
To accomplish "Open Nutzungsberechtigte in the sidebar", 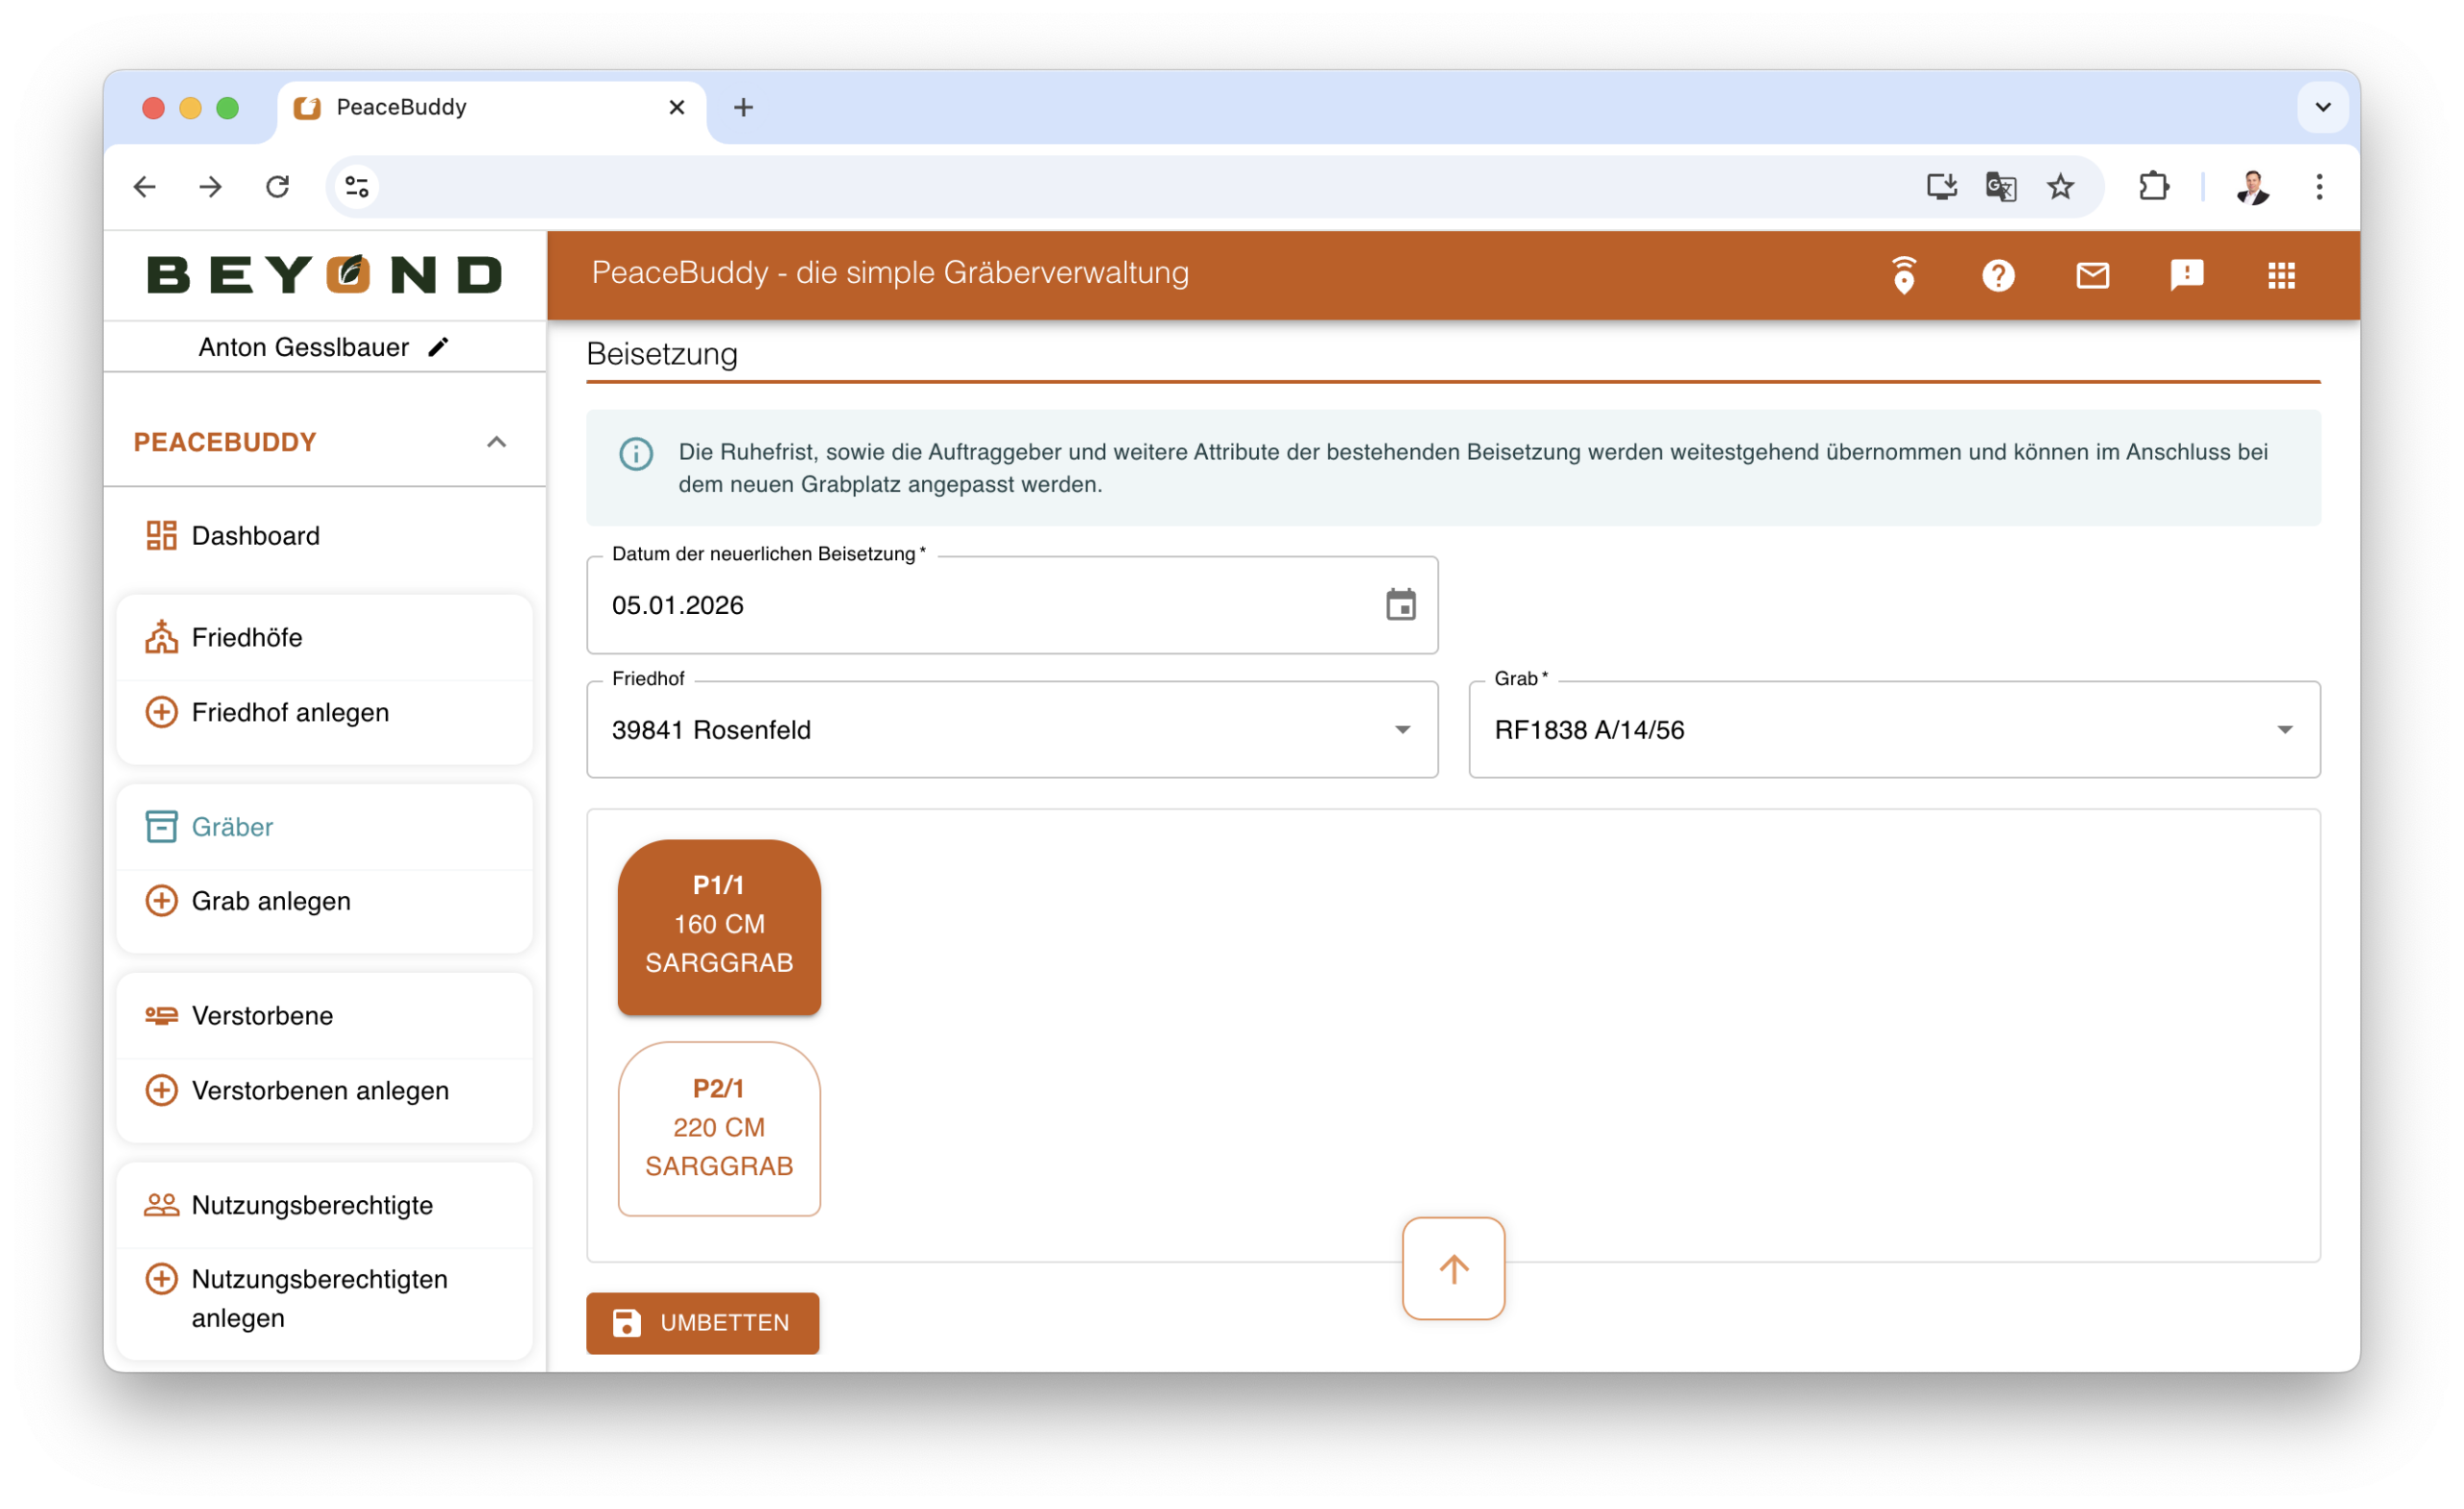I will 312,1204.
